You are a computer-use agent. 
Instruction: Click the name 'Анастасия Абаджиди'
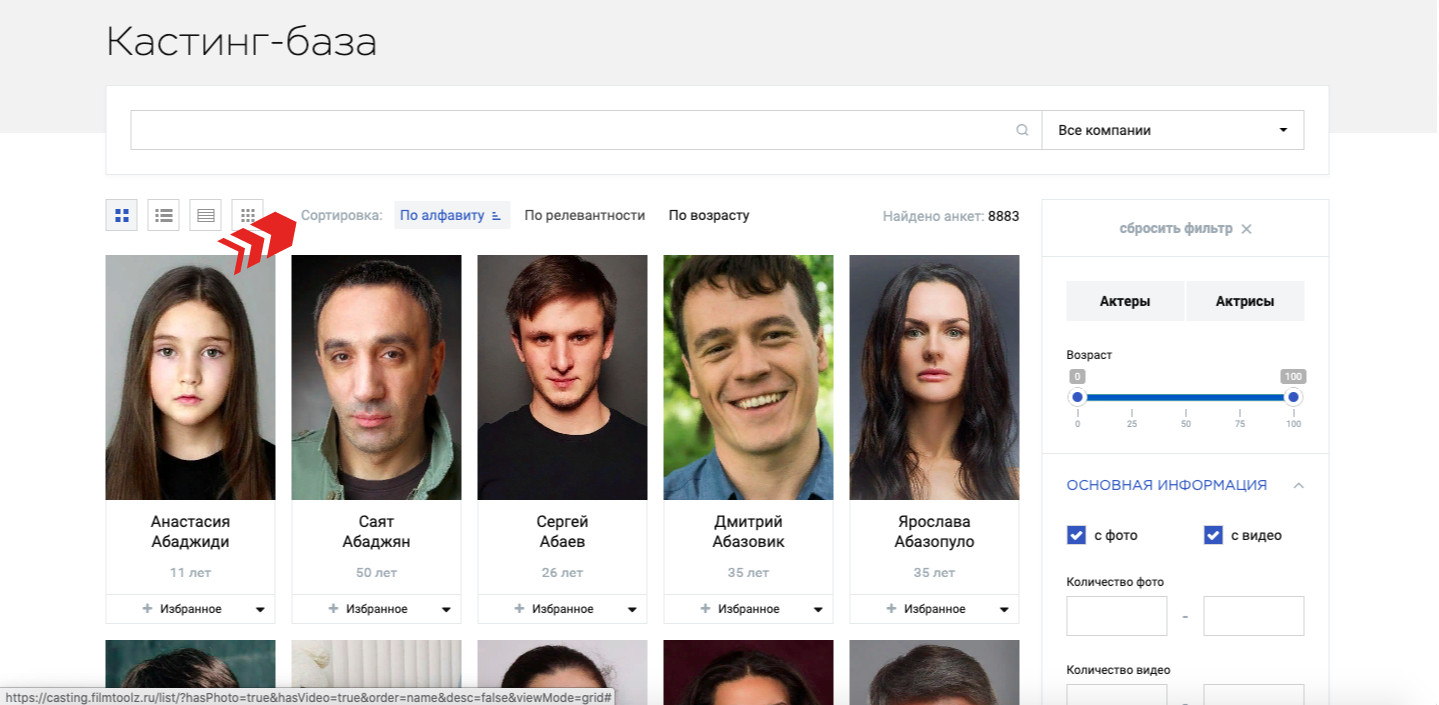190,532
